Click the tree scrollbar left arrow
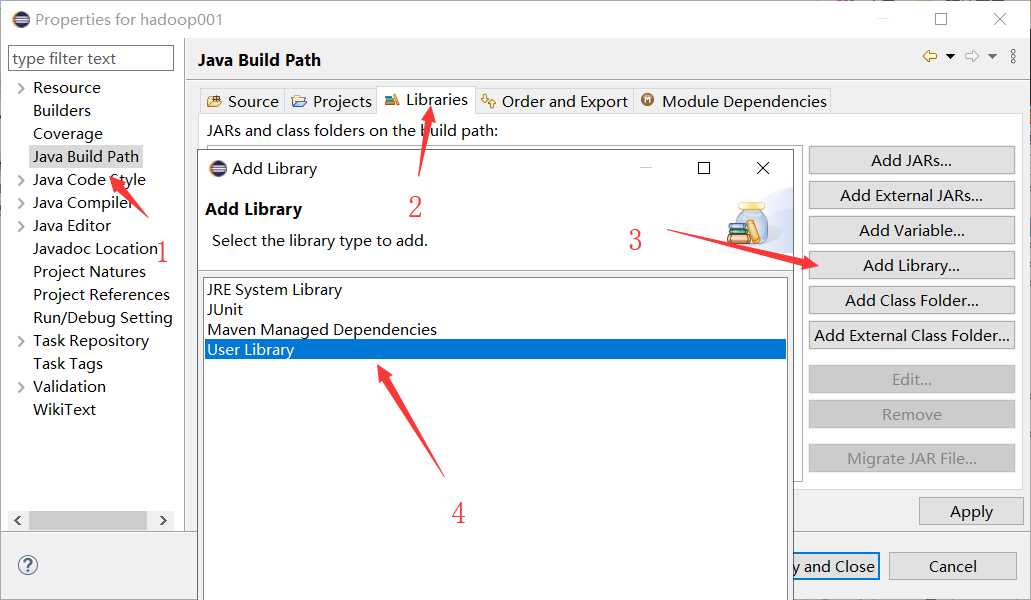 (18, 520)
